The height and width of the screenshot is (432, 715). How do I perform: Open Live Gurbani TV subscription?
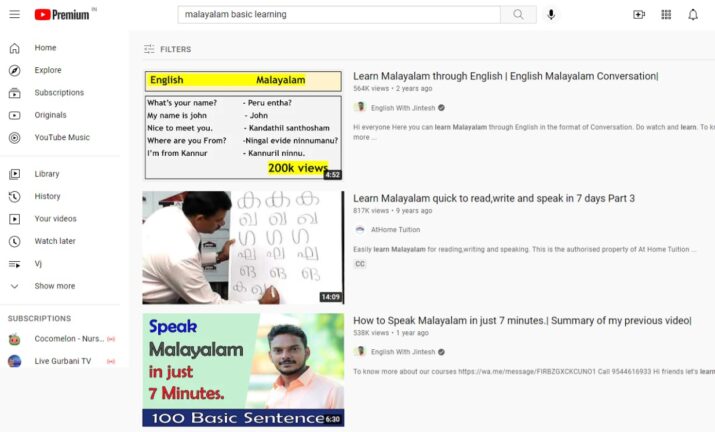[x=63, y=361]
